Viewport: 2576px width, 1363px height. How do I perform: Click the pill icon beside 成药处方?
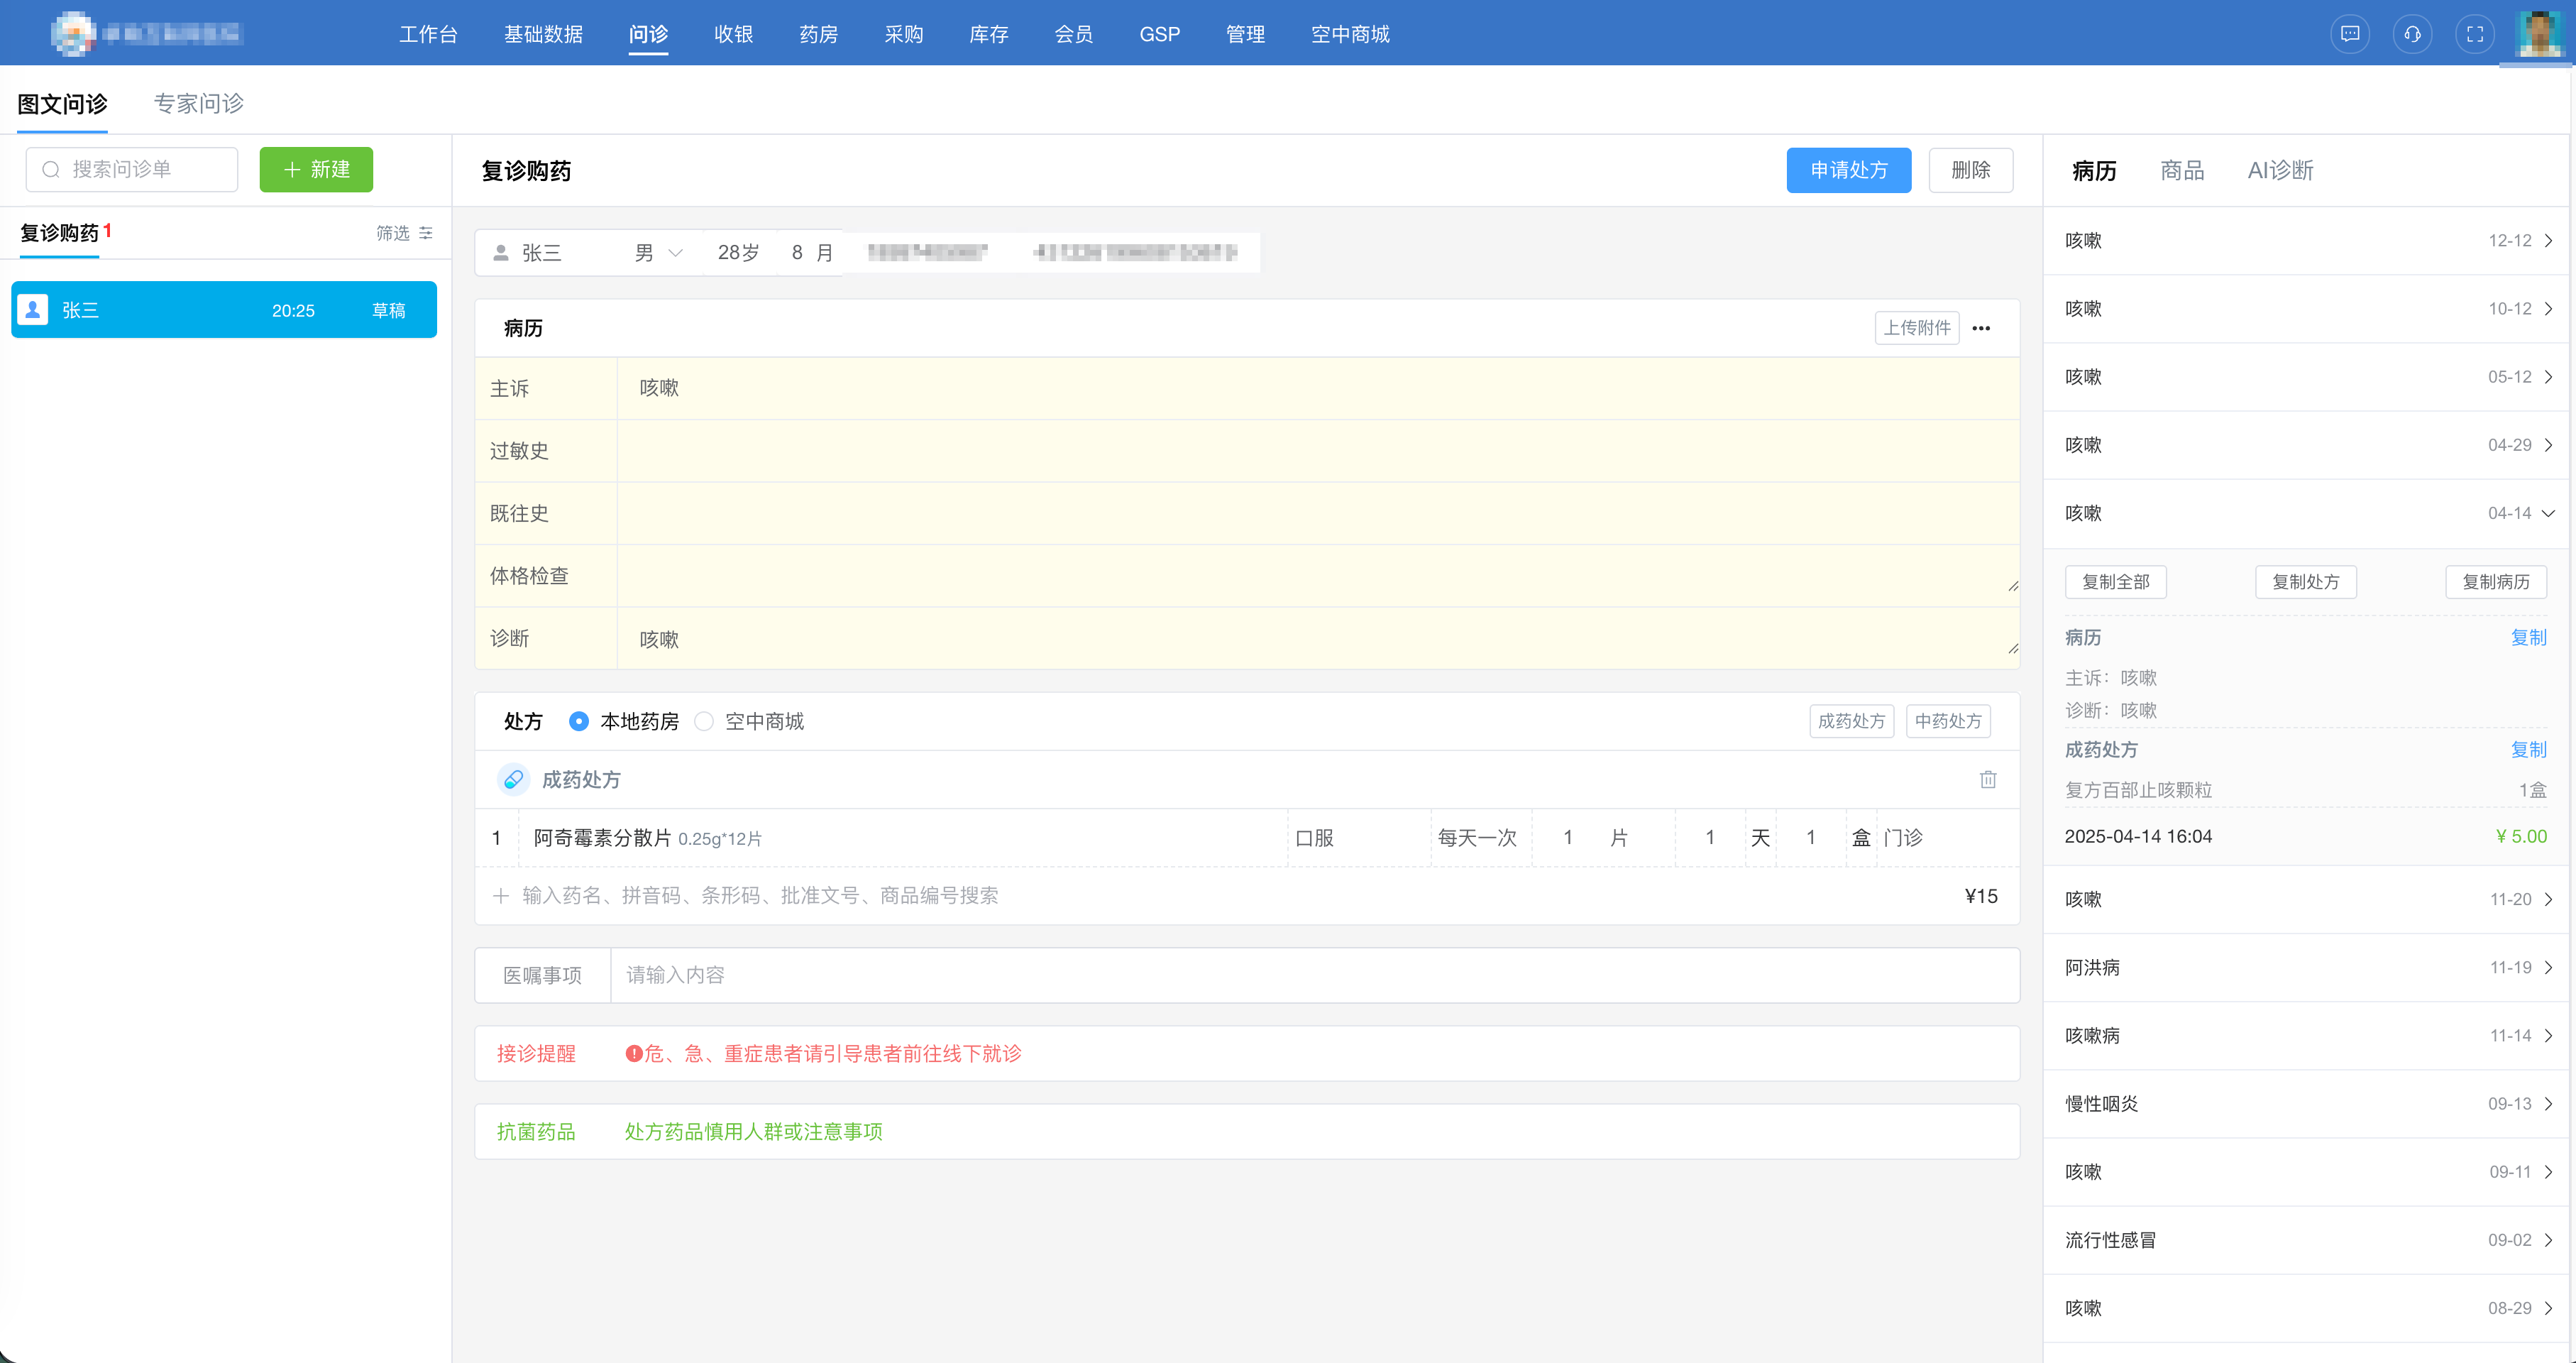513,779
